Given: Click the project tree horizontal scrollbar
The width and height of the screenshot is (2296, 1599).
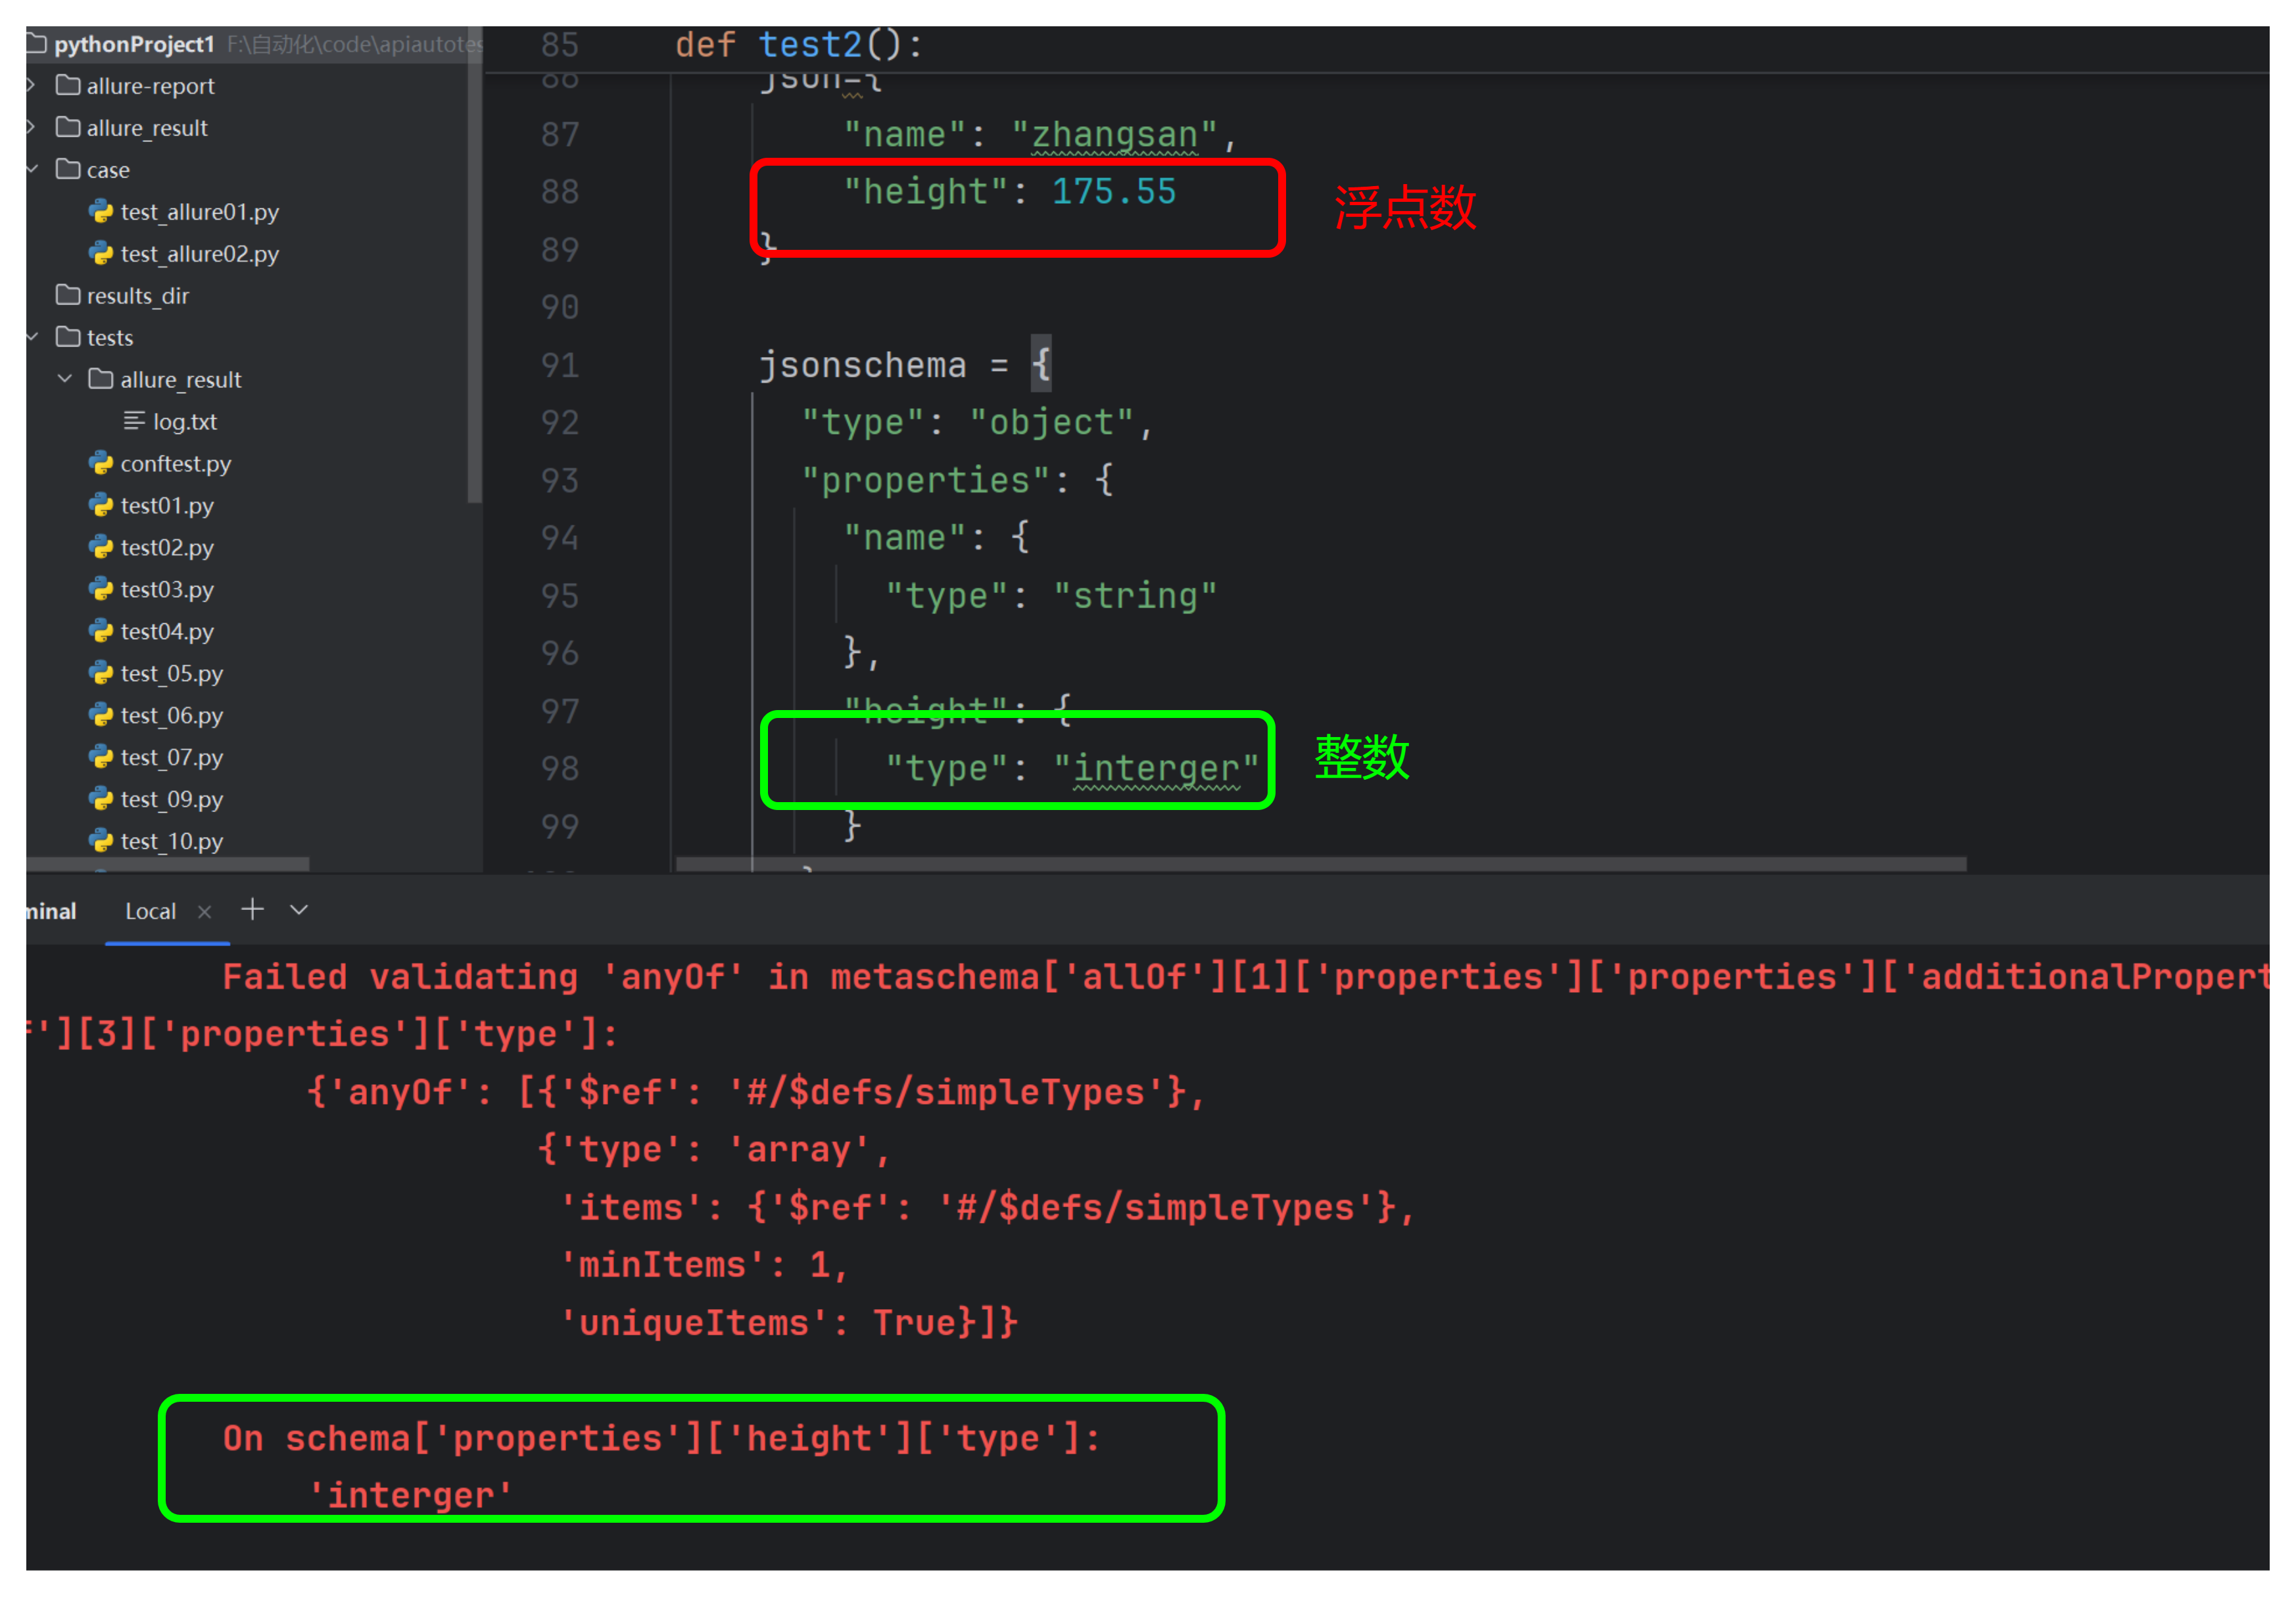Looking at the screenshot, I should 168,864.
